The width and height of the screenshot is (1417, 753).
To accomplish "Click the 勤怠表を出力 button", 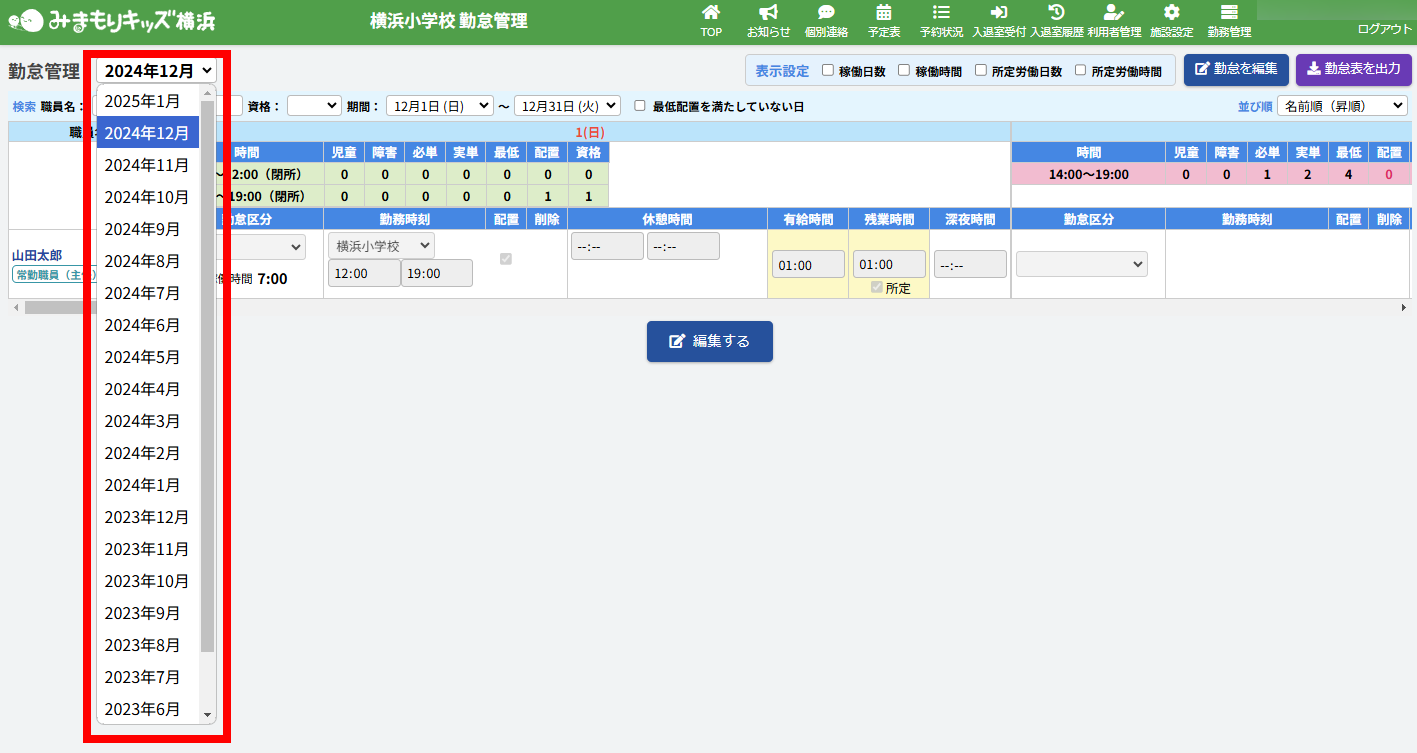I will [1353, 69].
